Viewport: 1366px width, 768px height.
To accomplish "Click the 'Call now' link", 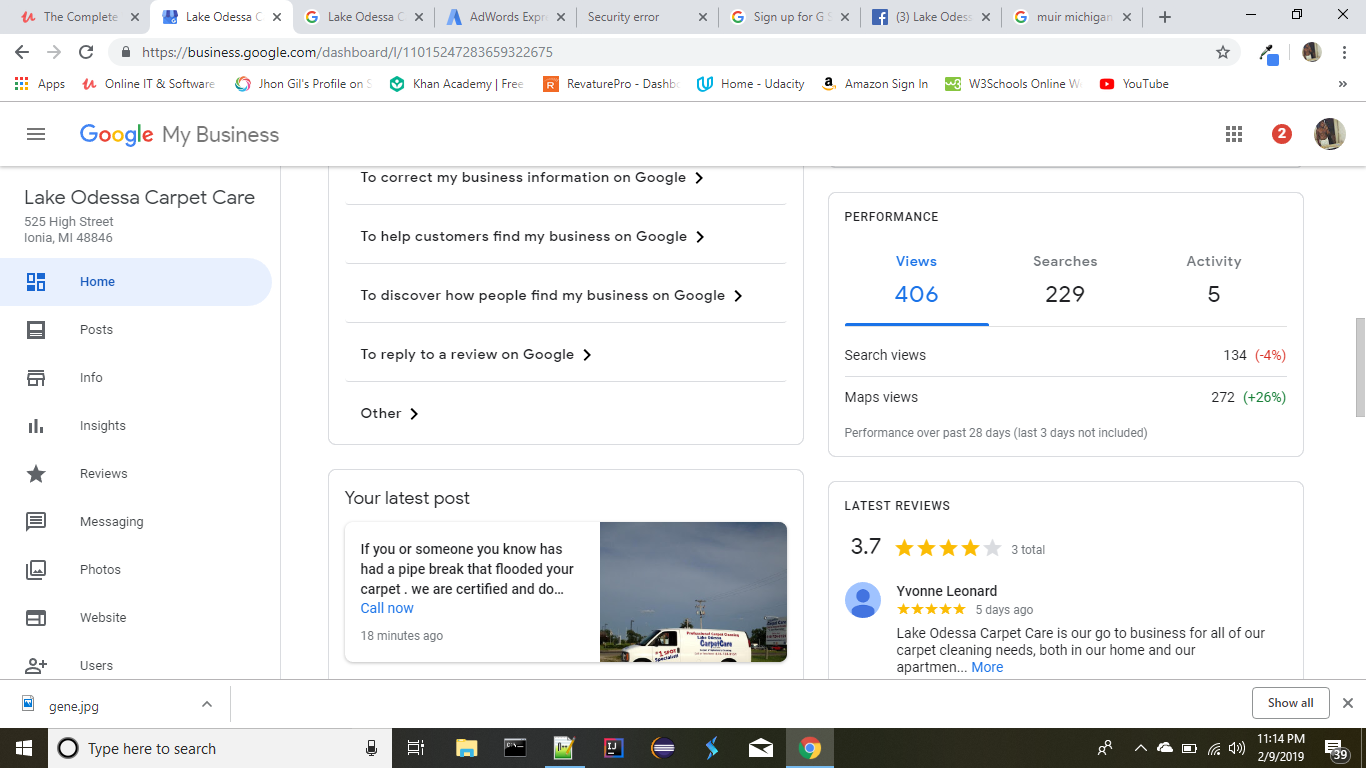I will pyautogui.click(x=386, y=608).
